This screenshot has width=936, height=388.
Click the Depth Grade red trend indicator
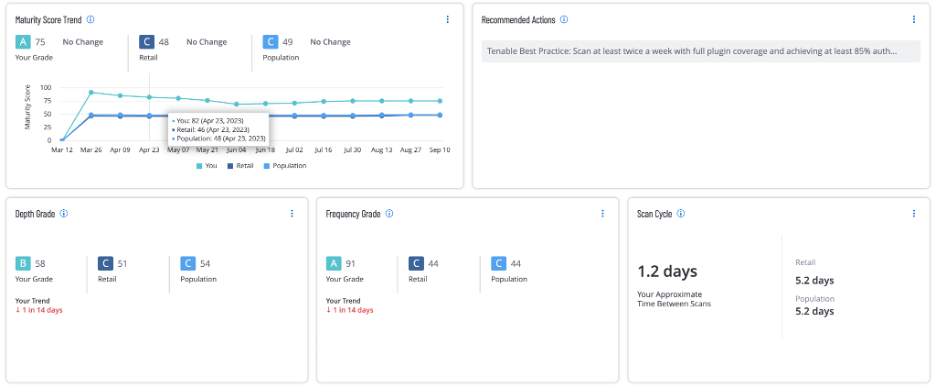[x=39, y=310]
